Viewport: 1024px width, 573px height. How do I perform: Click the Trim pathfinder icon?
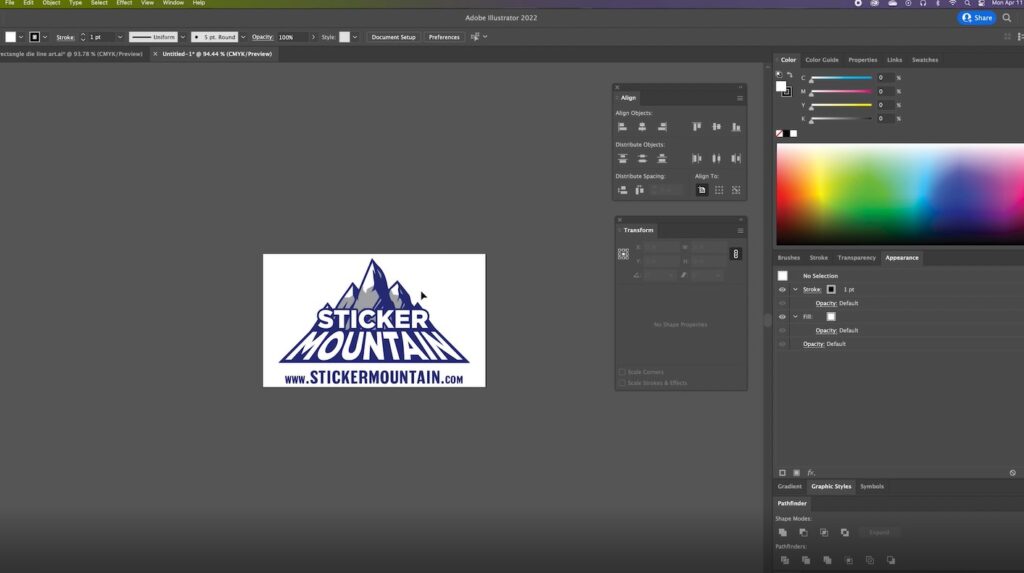806,560
